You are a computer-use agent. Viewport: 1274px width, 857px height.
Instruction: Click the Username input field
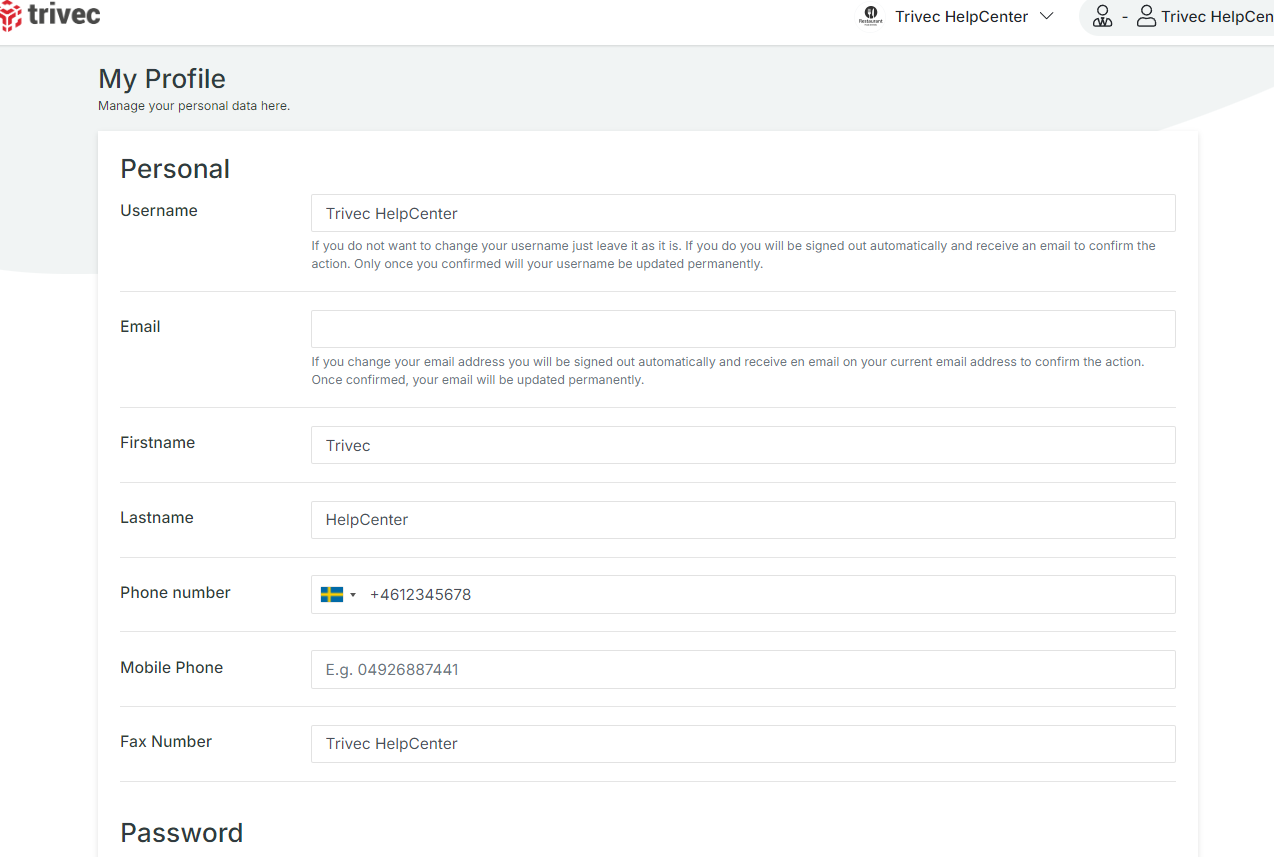tap(743, 213)
